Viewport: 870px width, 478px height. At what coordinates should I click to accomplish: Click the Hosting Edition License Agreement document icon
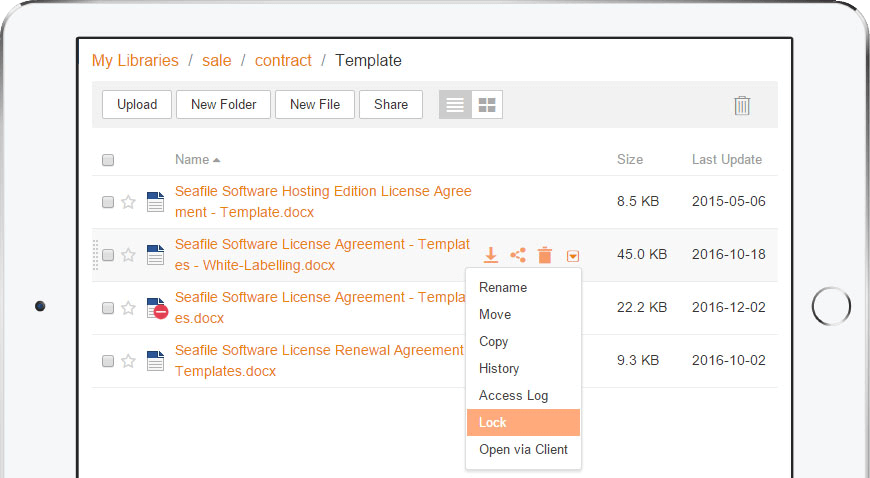click(x=155, y=202)
